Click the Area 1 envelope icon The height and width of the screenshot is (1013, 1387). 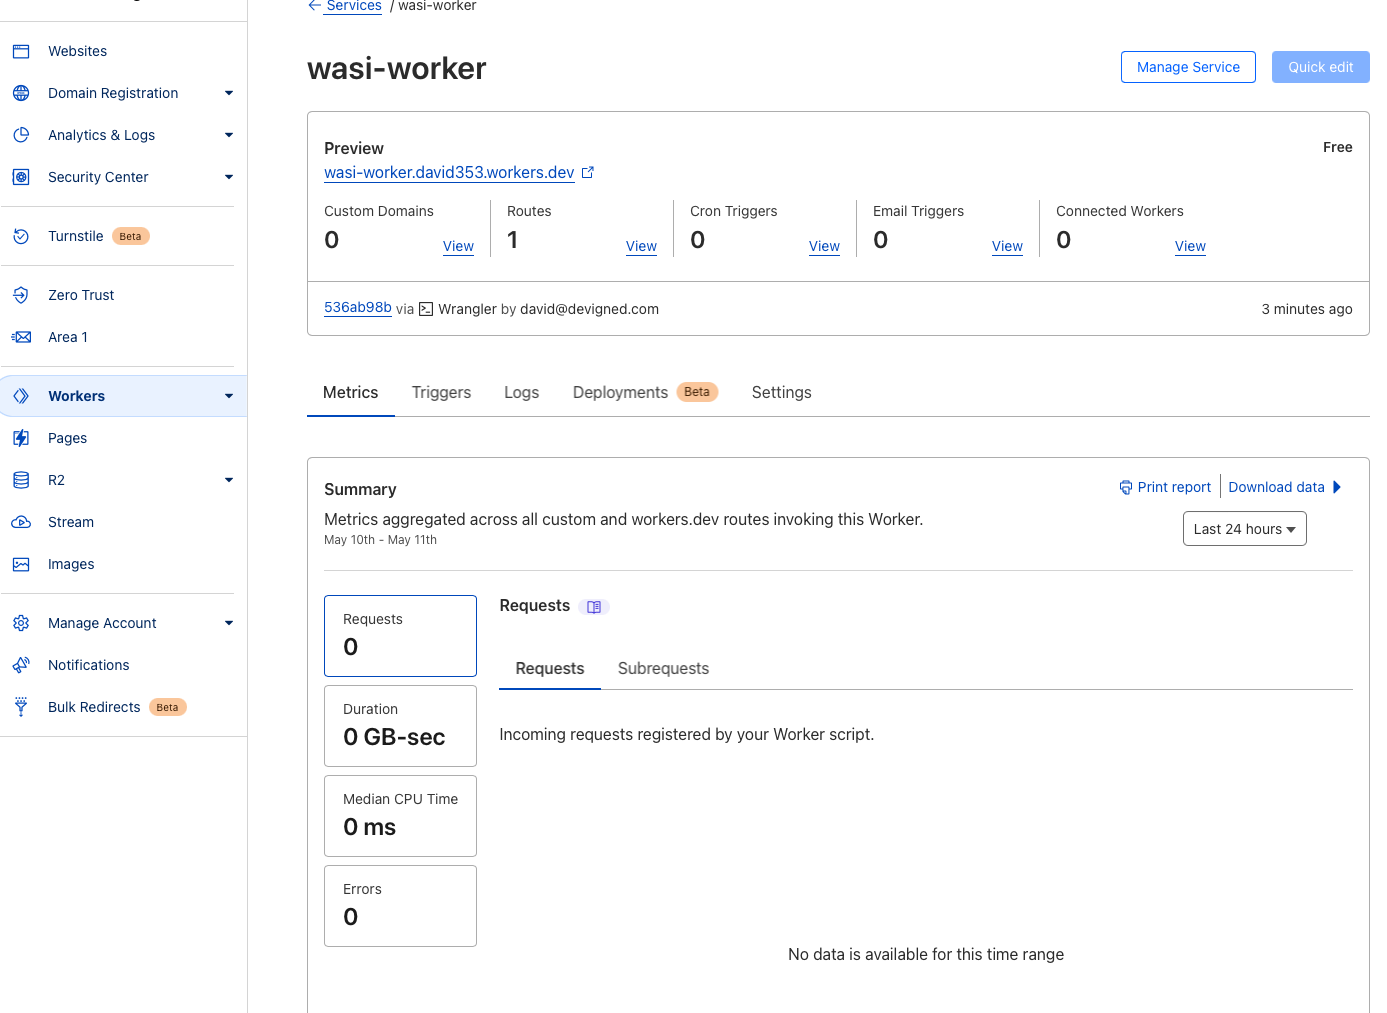21,337
